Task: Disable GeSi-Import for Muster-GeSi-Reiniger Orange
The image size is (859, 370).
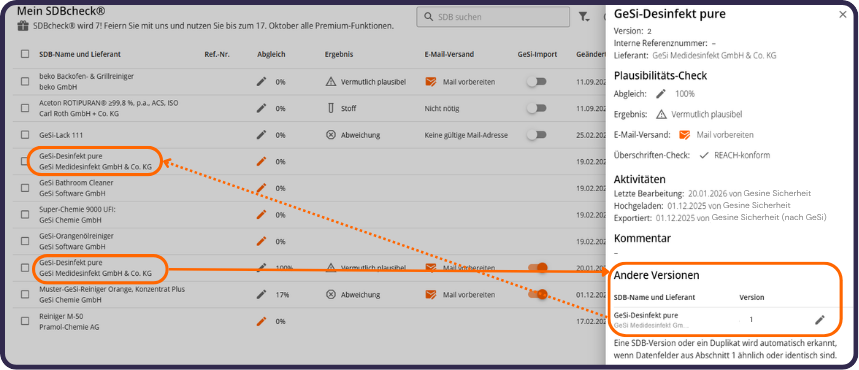Action: click(537, 294)
